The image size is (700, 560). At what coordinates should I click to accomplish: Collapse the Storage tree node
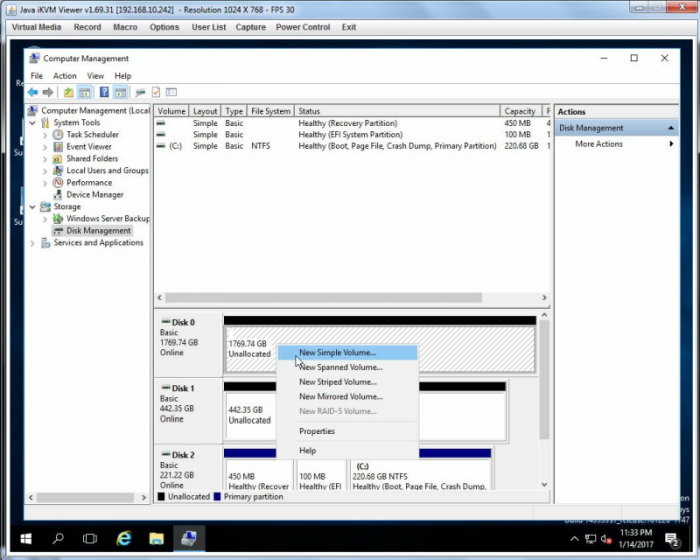(x=33, y=207)
